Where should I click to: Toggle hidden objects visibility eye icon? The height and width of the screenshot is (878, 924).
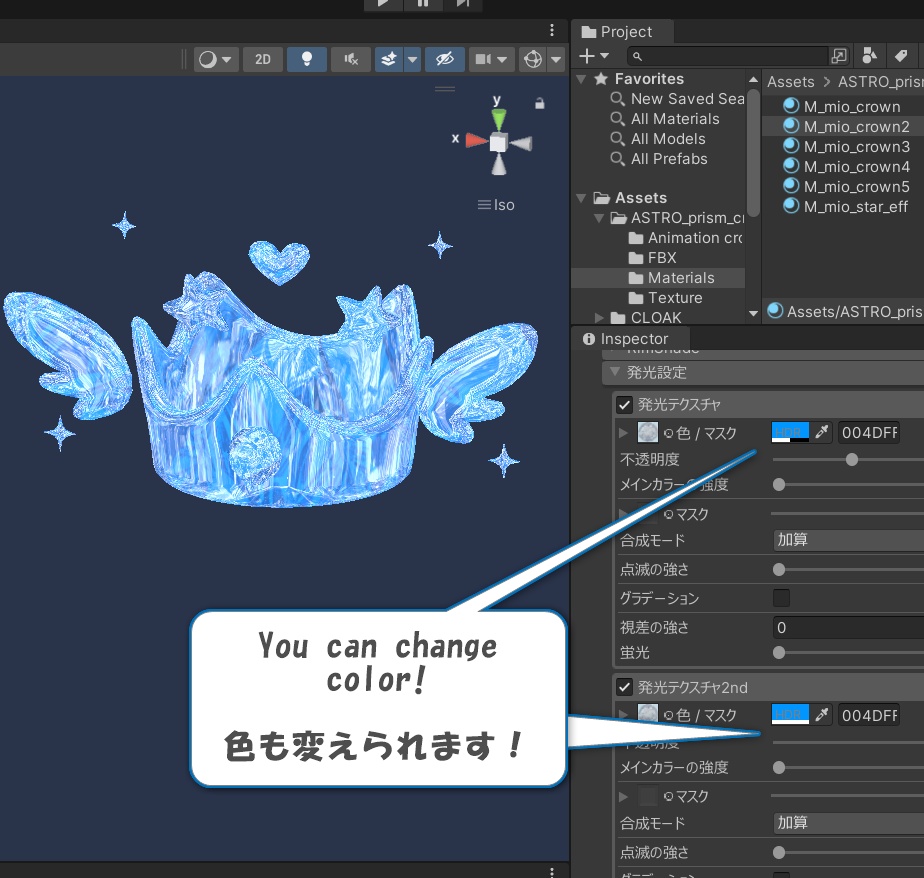(x=444, y=59)
